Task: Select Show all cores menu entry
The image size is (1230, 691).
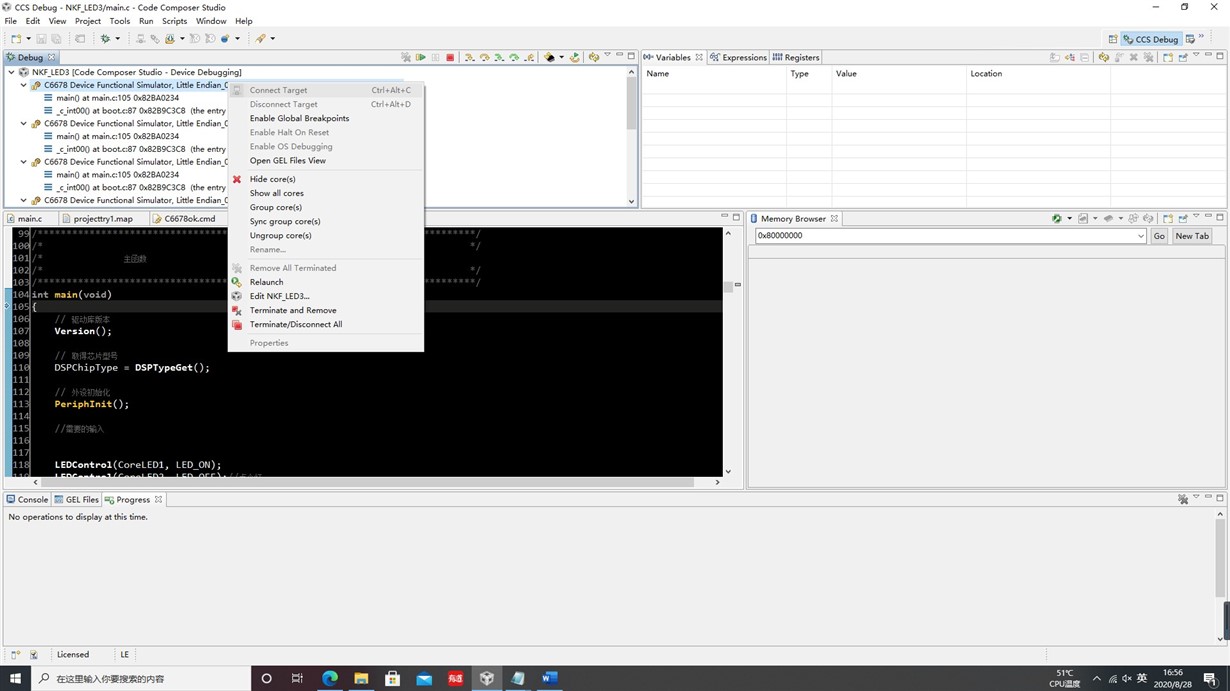Action: click(276, 193)
